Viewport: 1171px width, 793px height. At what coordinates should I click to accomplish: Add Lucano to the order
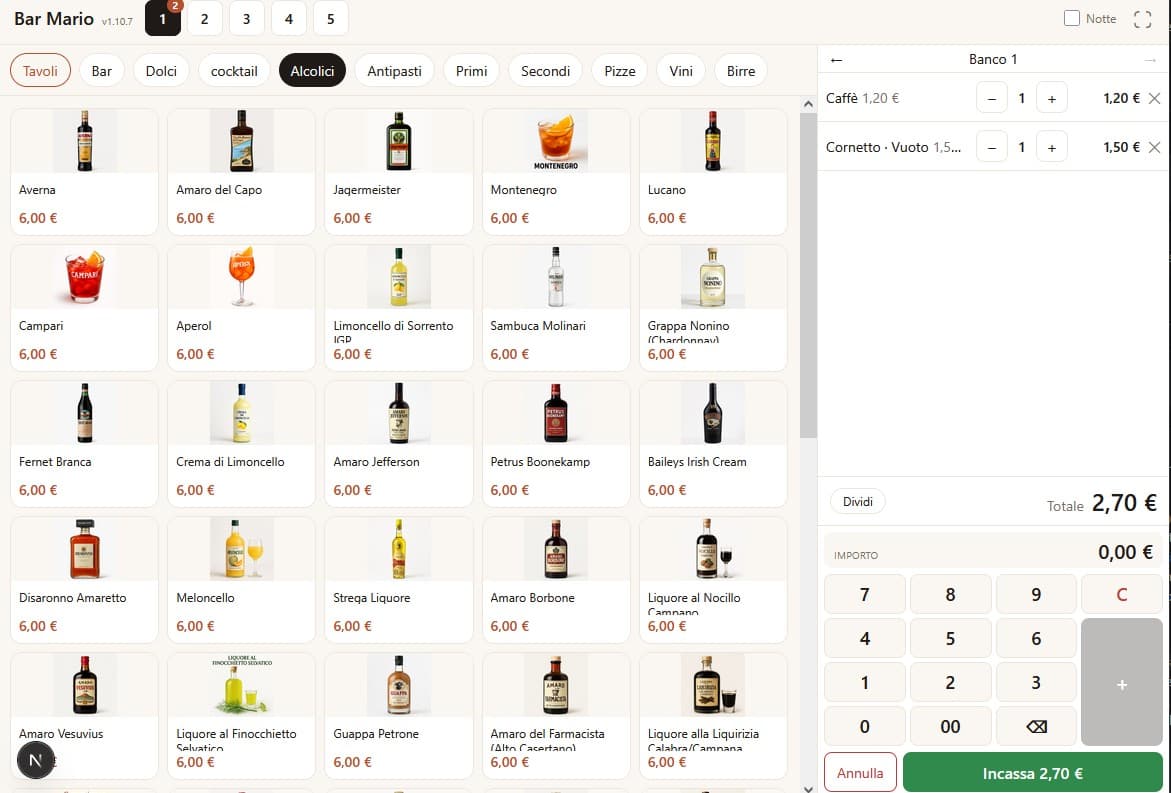713,172
